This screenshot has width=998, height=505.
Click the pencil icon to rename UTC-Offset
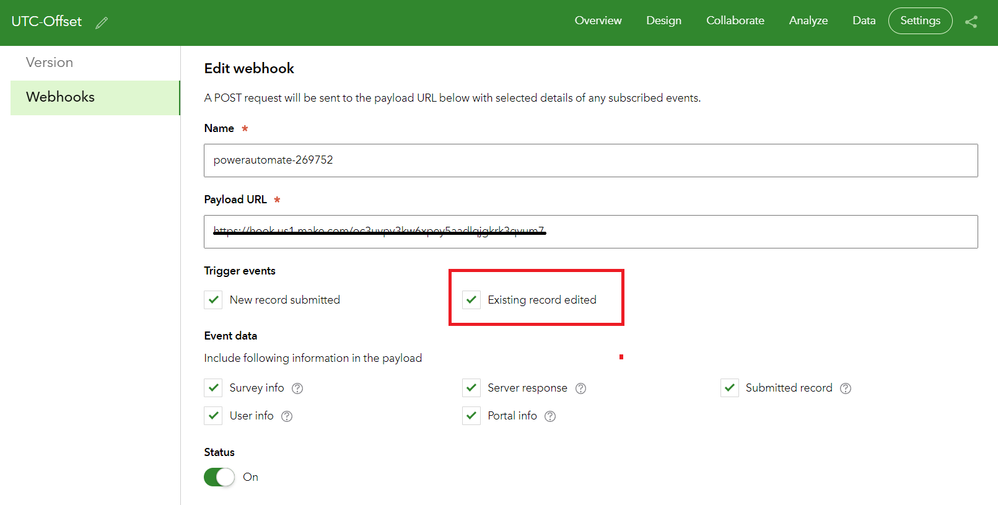click(x=102, y=22)
